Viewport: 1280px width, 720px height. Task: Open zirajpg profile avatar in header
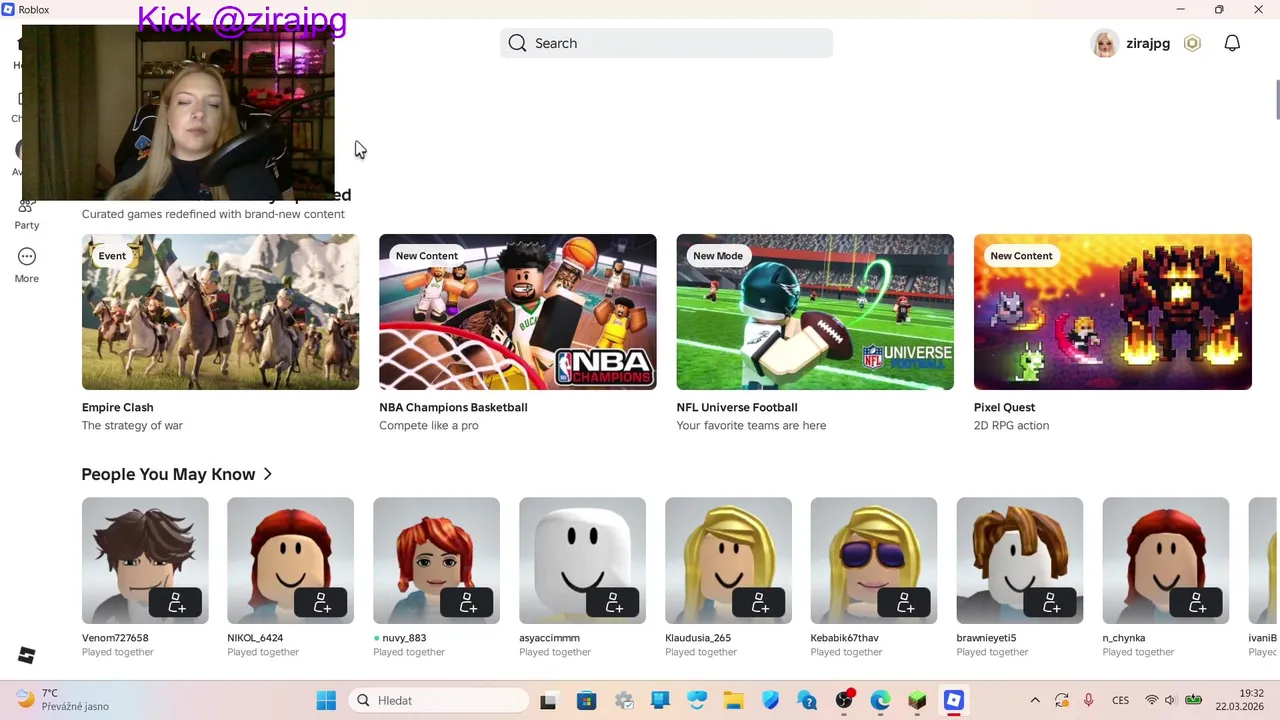click(1105, 43)
